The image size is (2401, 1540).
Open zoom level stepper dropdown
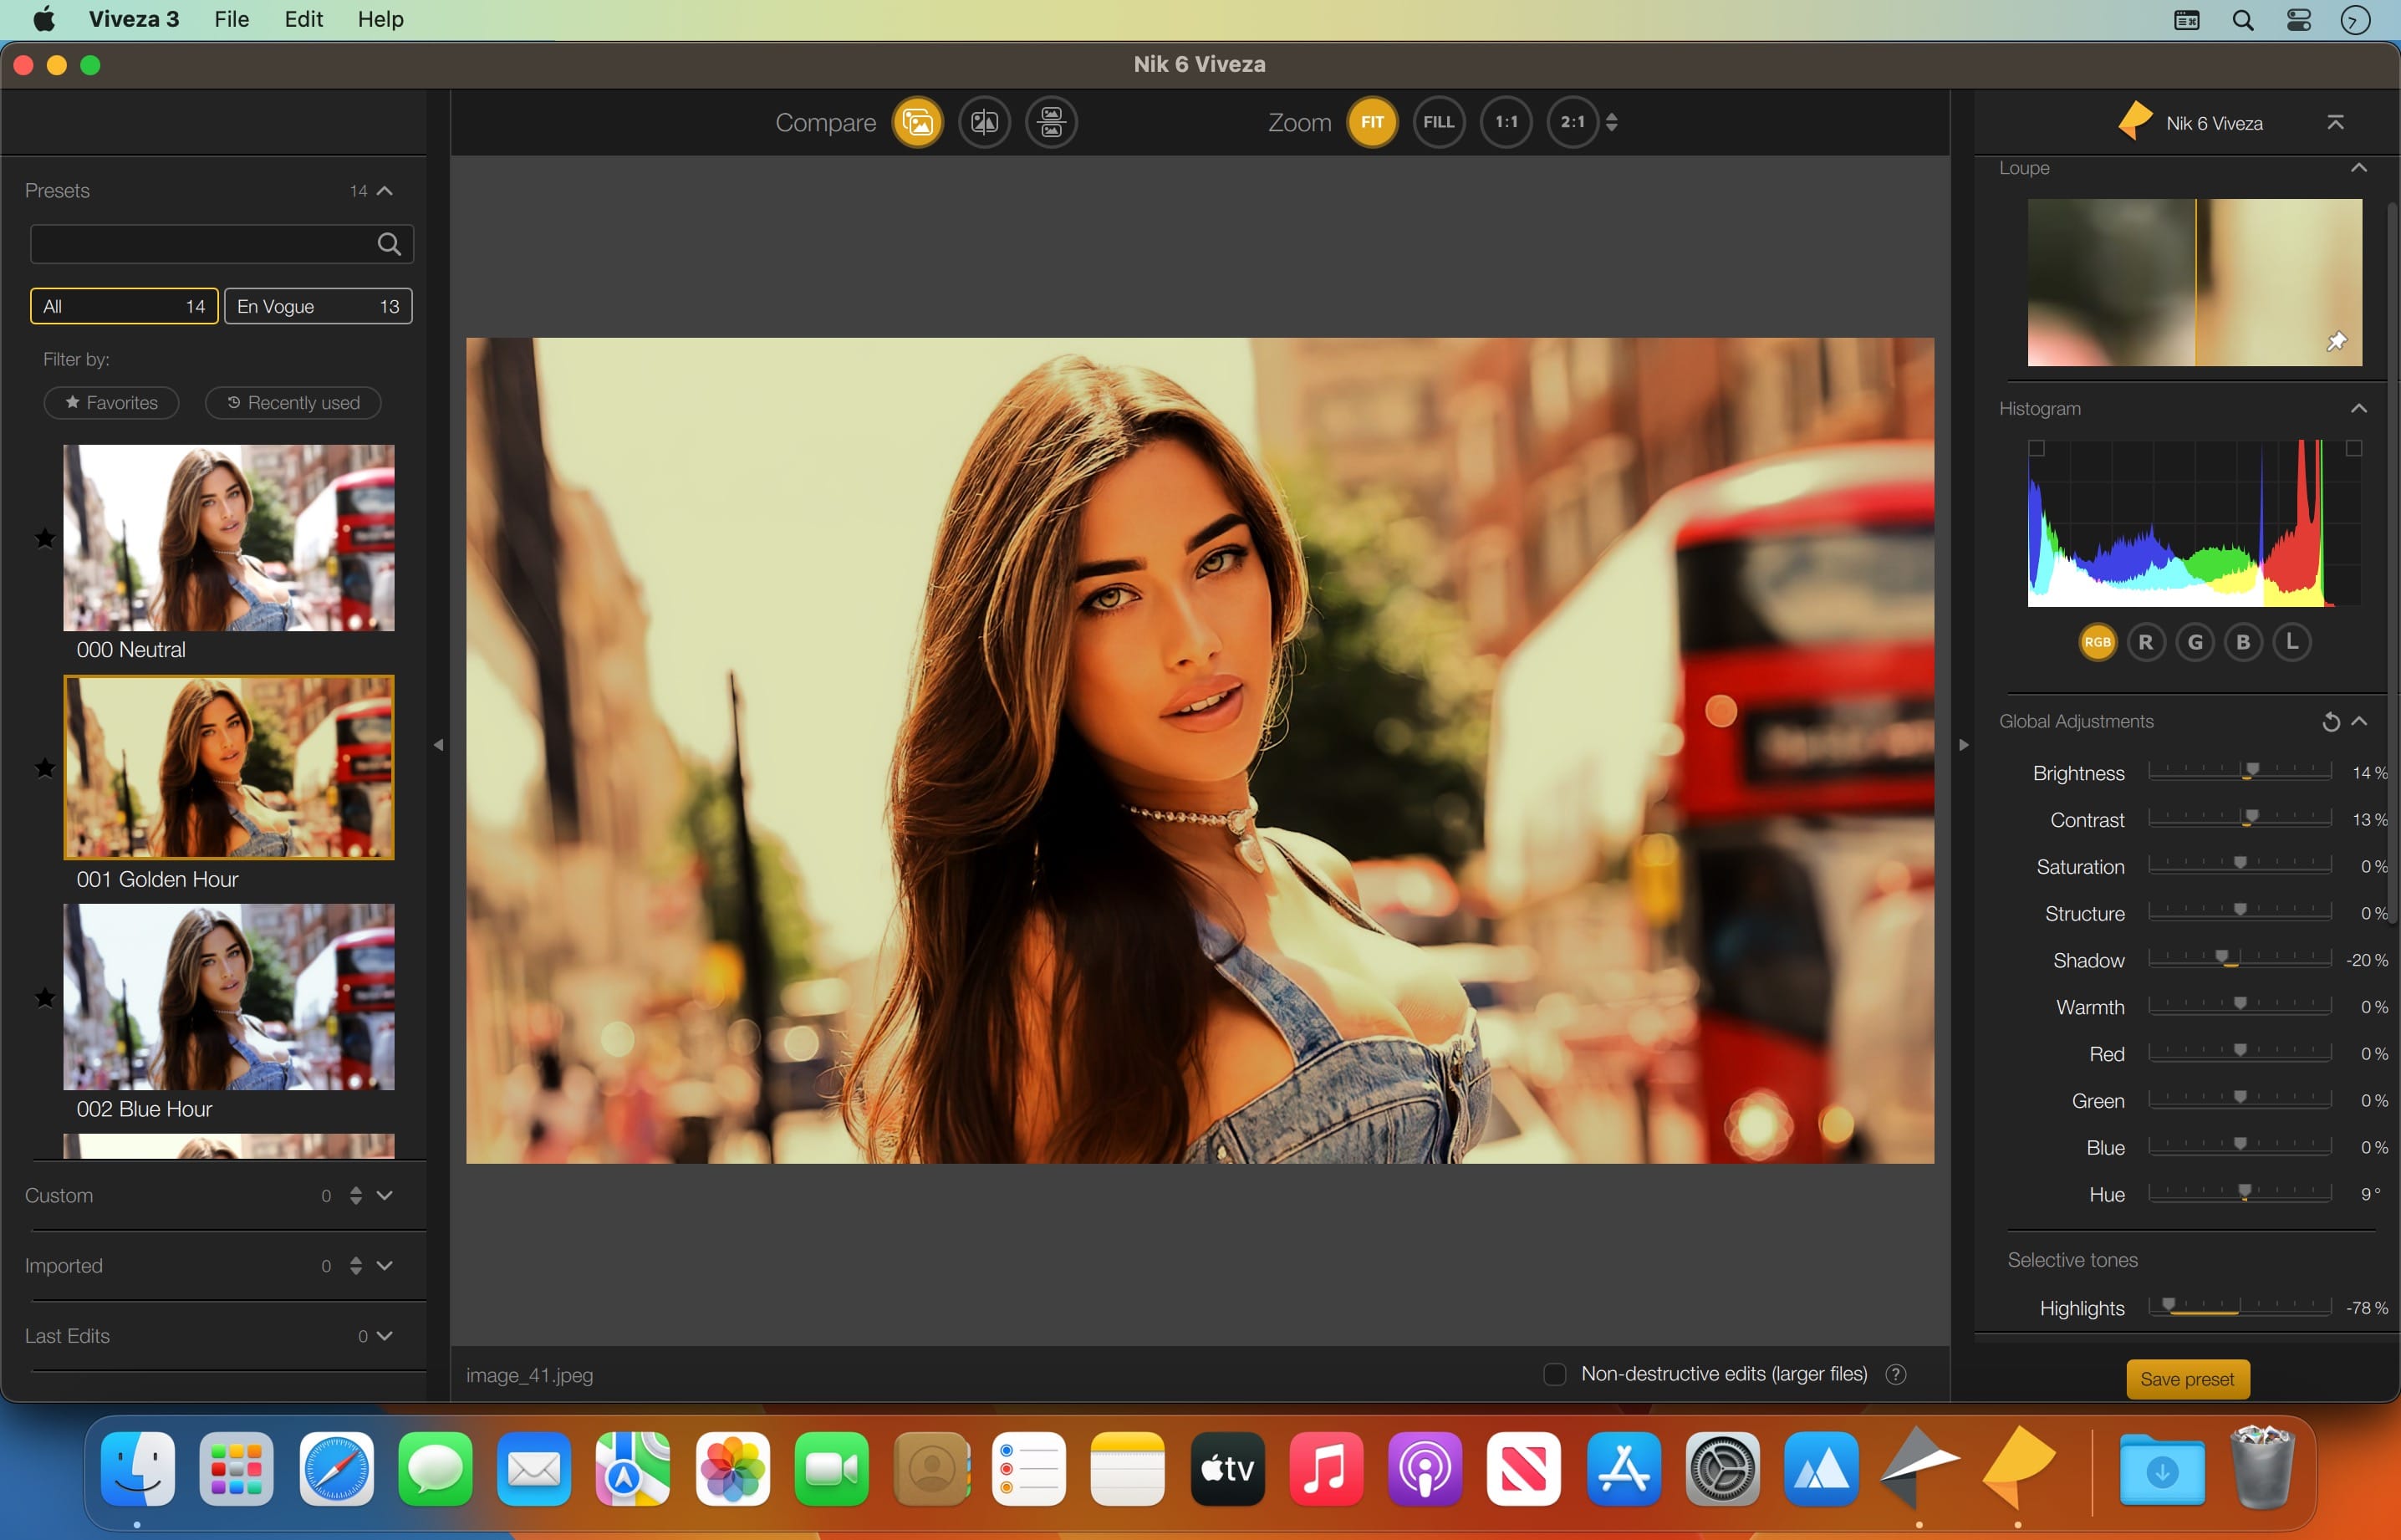coord(1611,122)
